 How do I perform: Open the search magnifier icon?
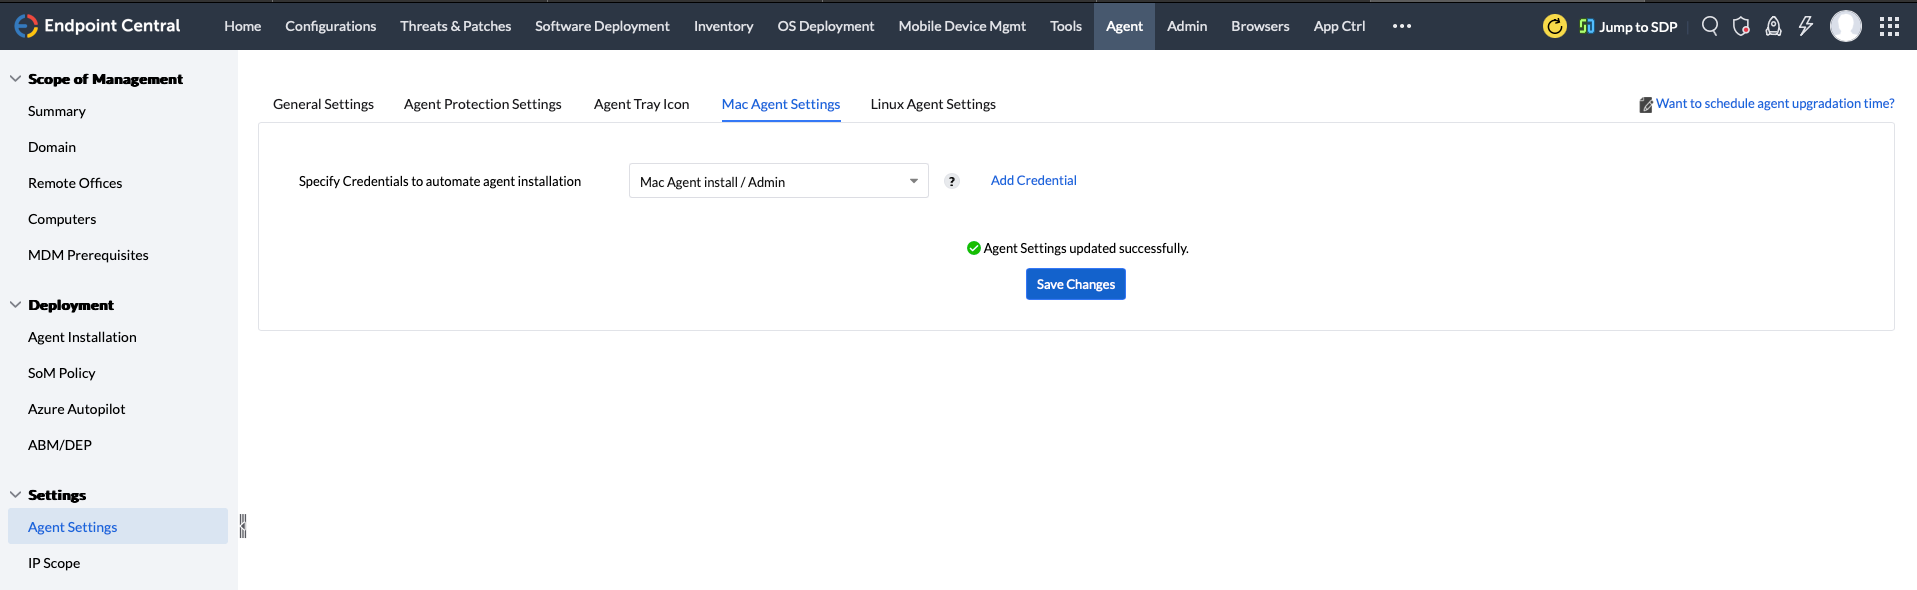click(1710, 26)
